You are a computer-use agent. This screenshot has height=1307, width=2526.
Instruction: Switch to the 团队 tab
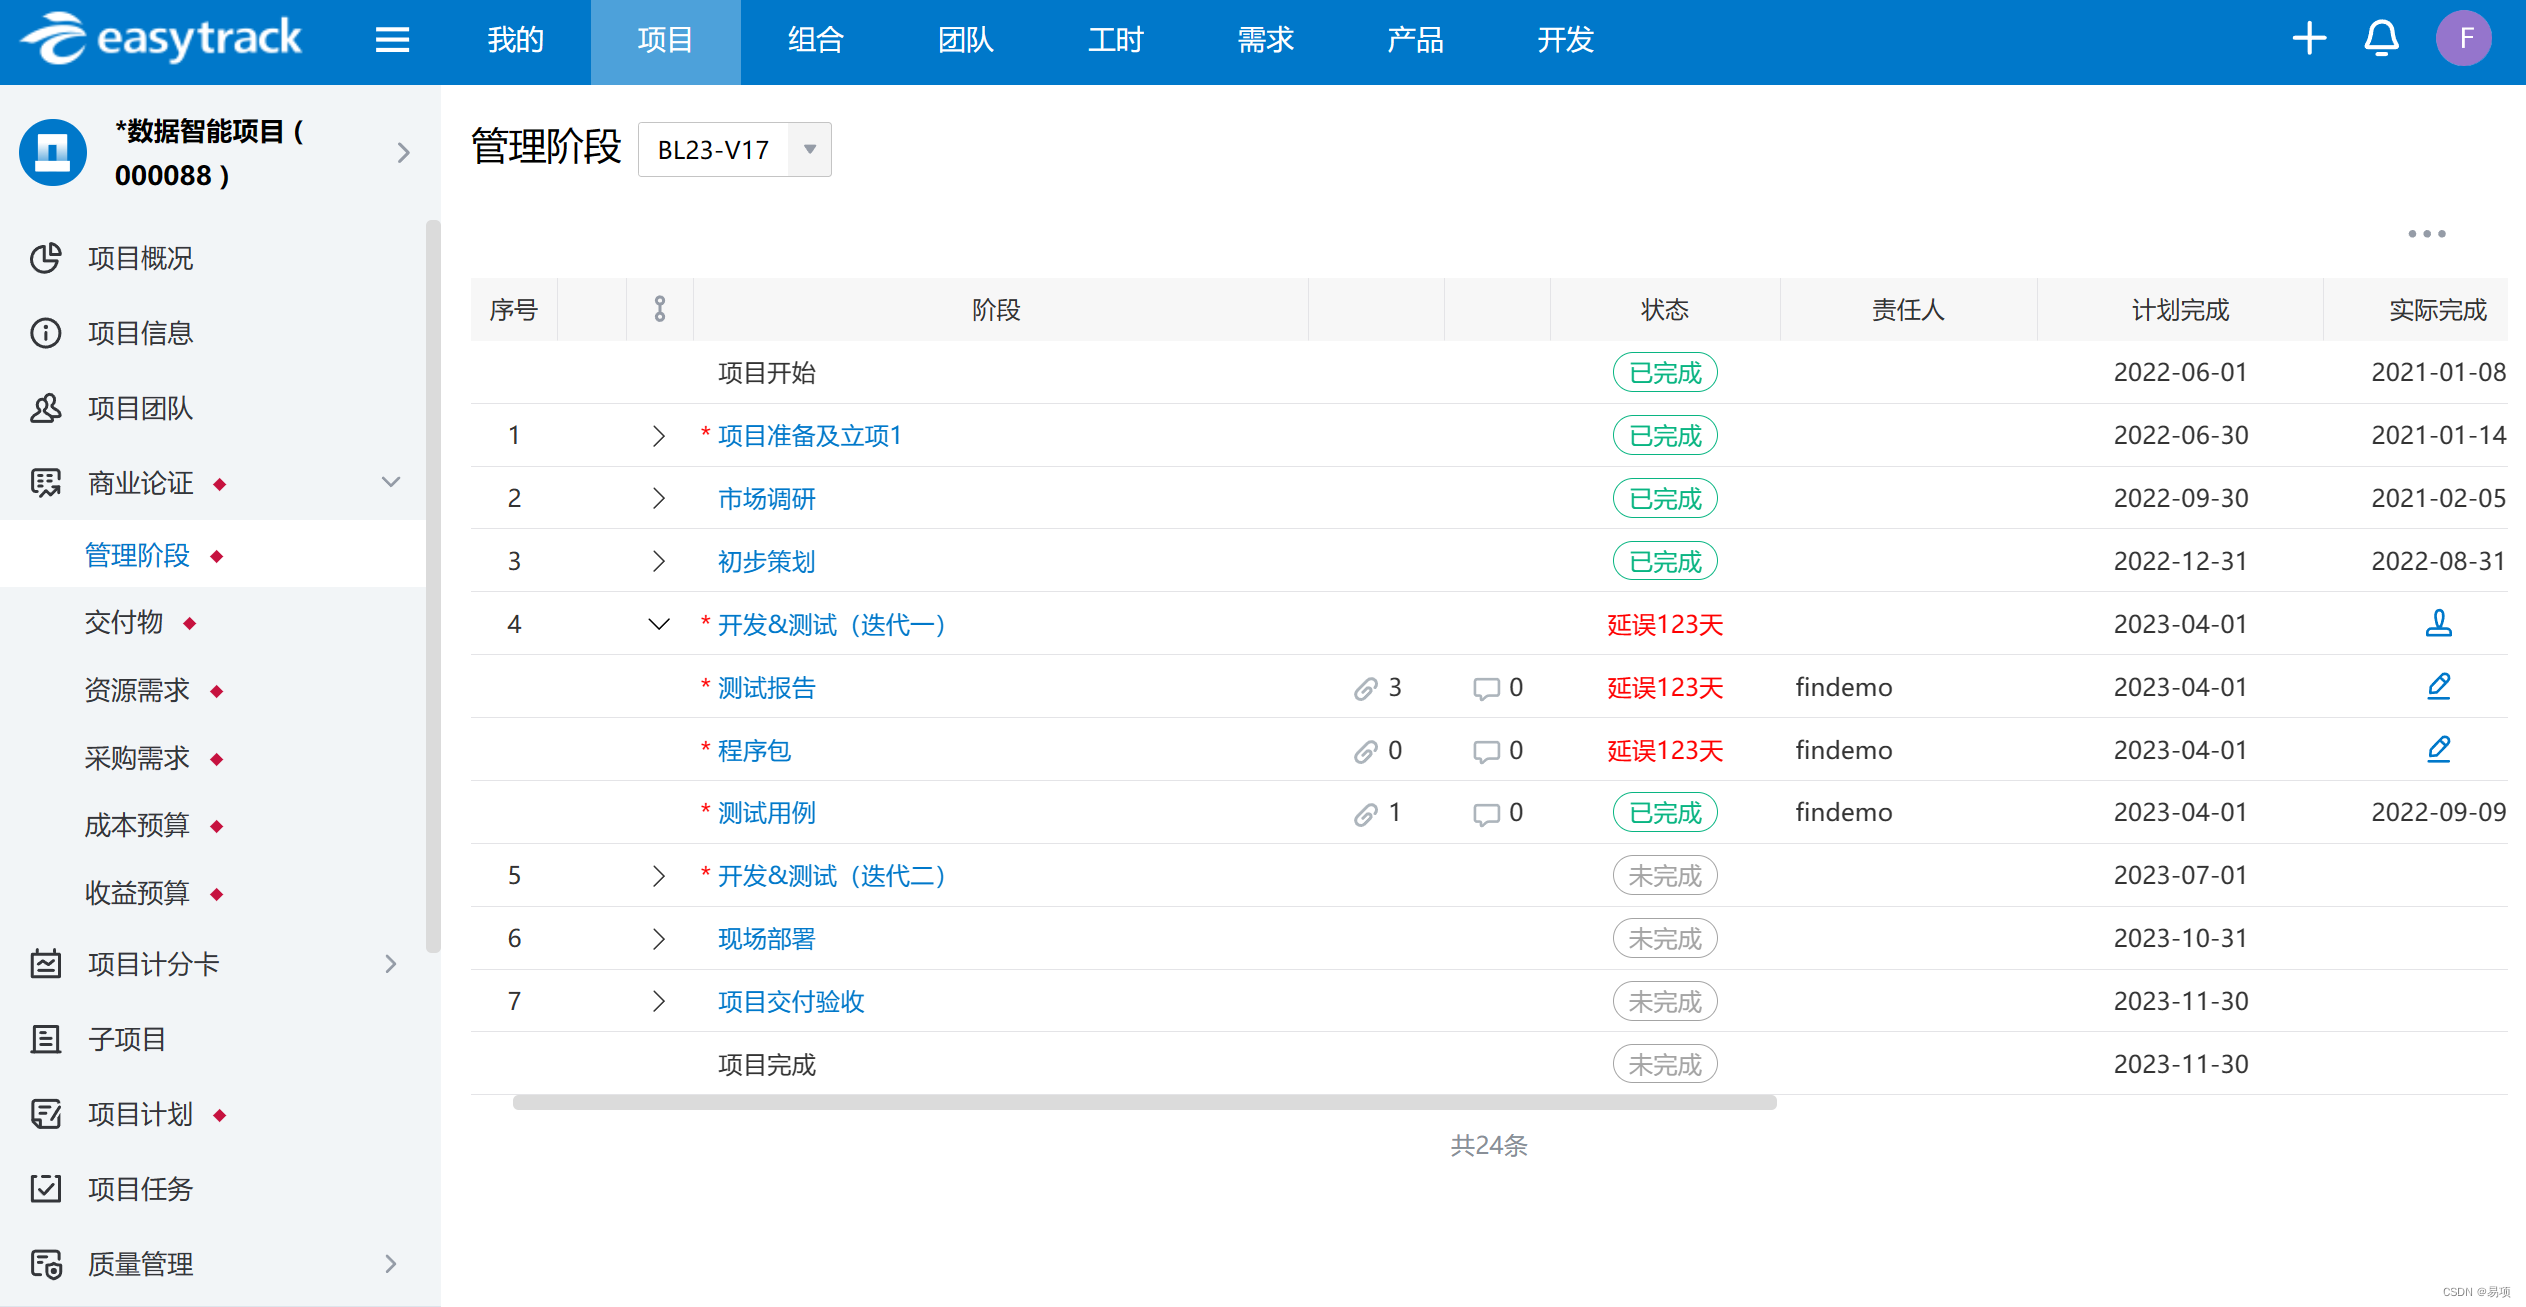[x=966, y=40]
